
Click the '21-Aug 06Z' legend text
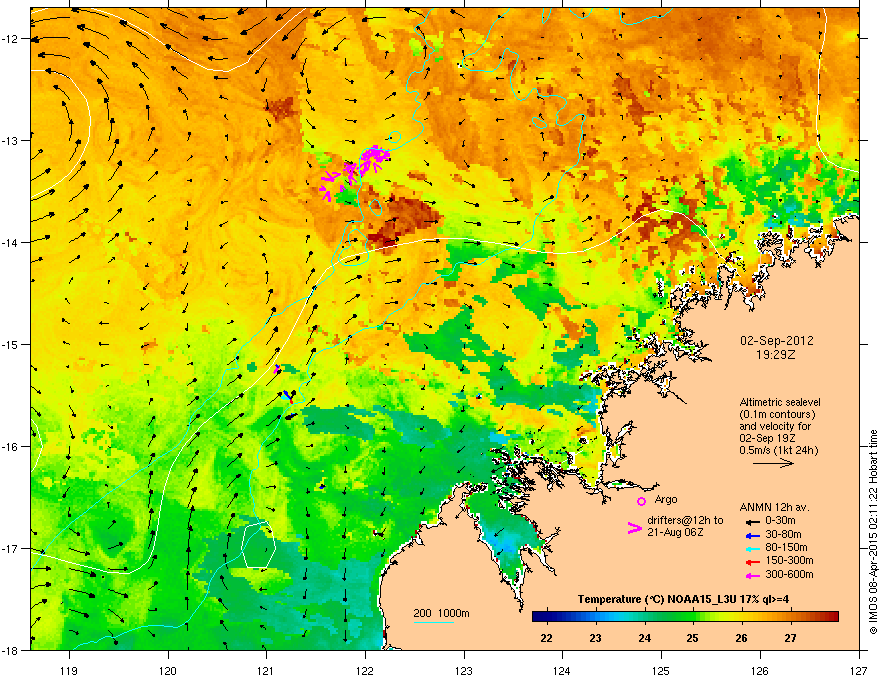(675, 532)
